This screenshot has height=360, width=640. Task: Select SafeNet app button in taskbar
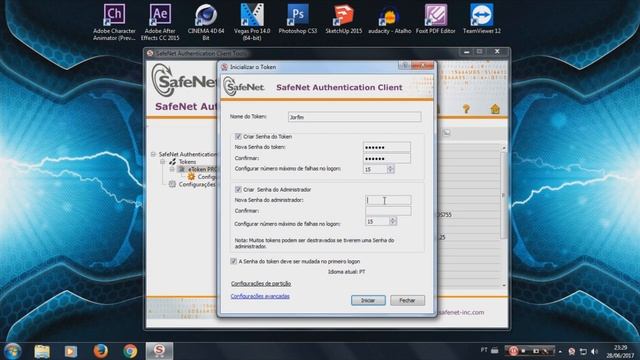click(x=159, y=351)
